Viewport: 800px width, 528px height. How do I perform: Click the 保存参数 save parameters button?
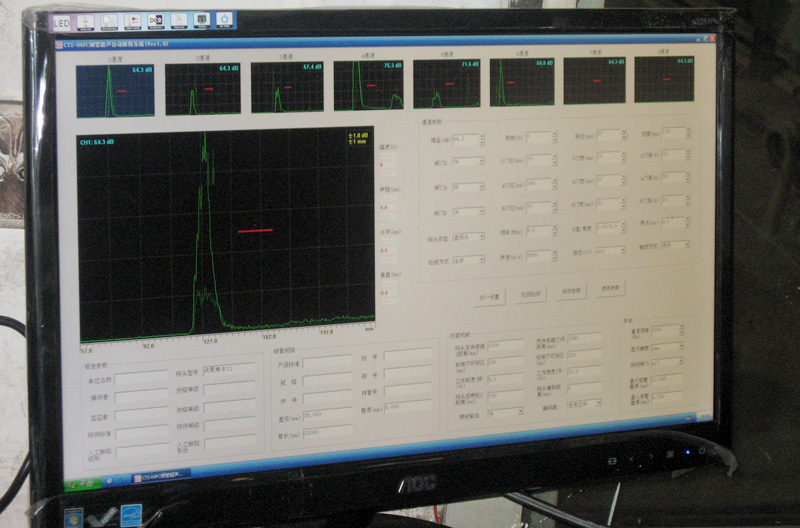pos(572,292)
